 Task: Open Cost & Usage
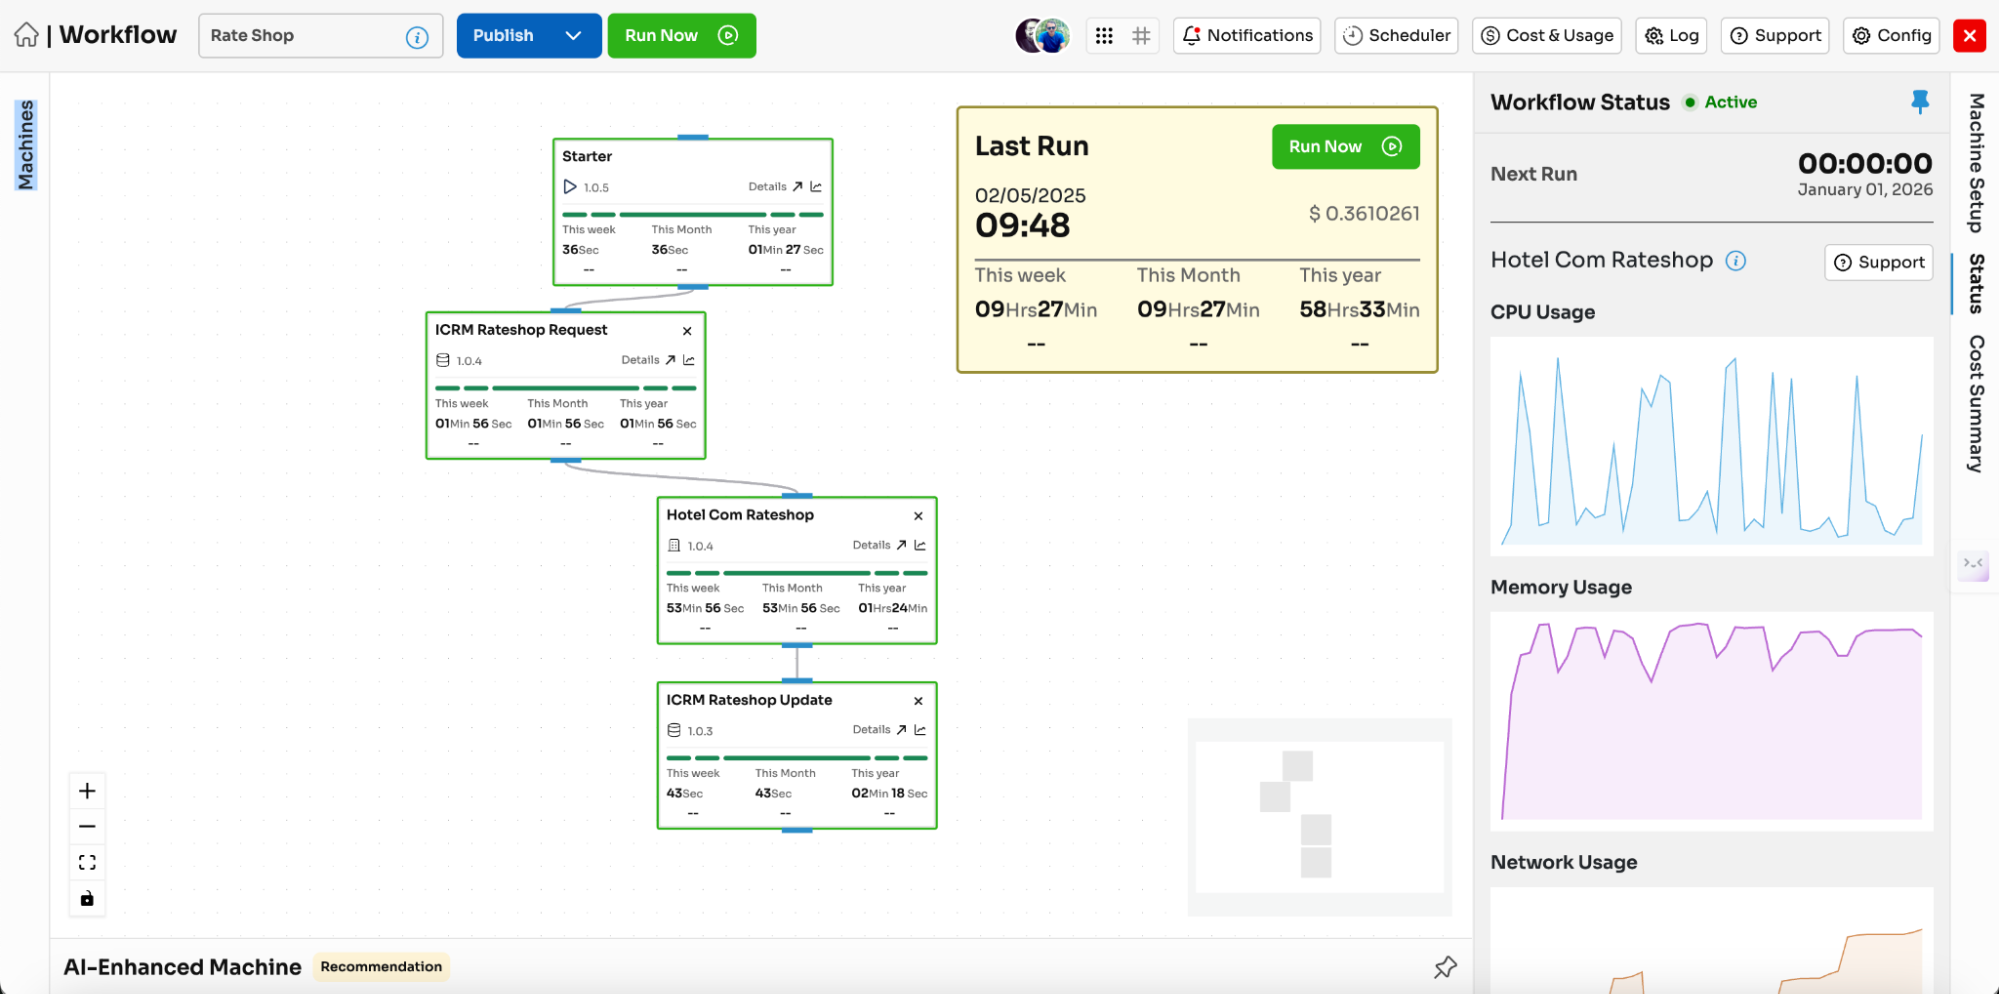[1546, 36]
